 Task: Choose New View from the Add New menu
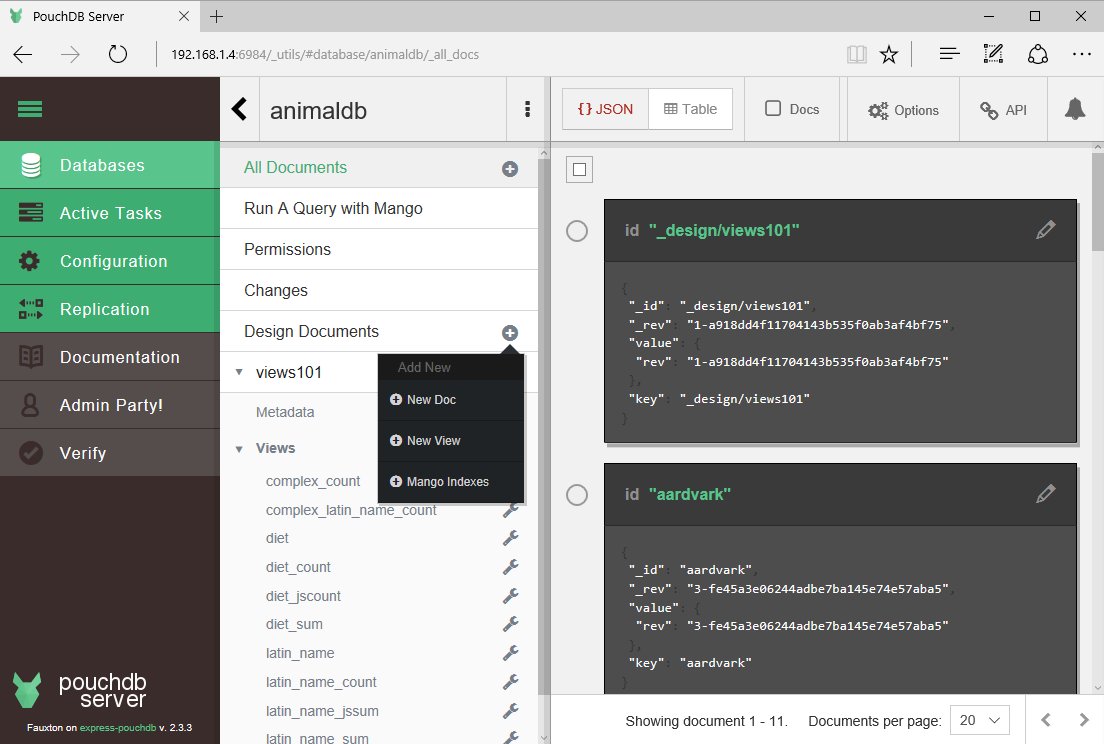pyautogui.click(x=432, y=440)
